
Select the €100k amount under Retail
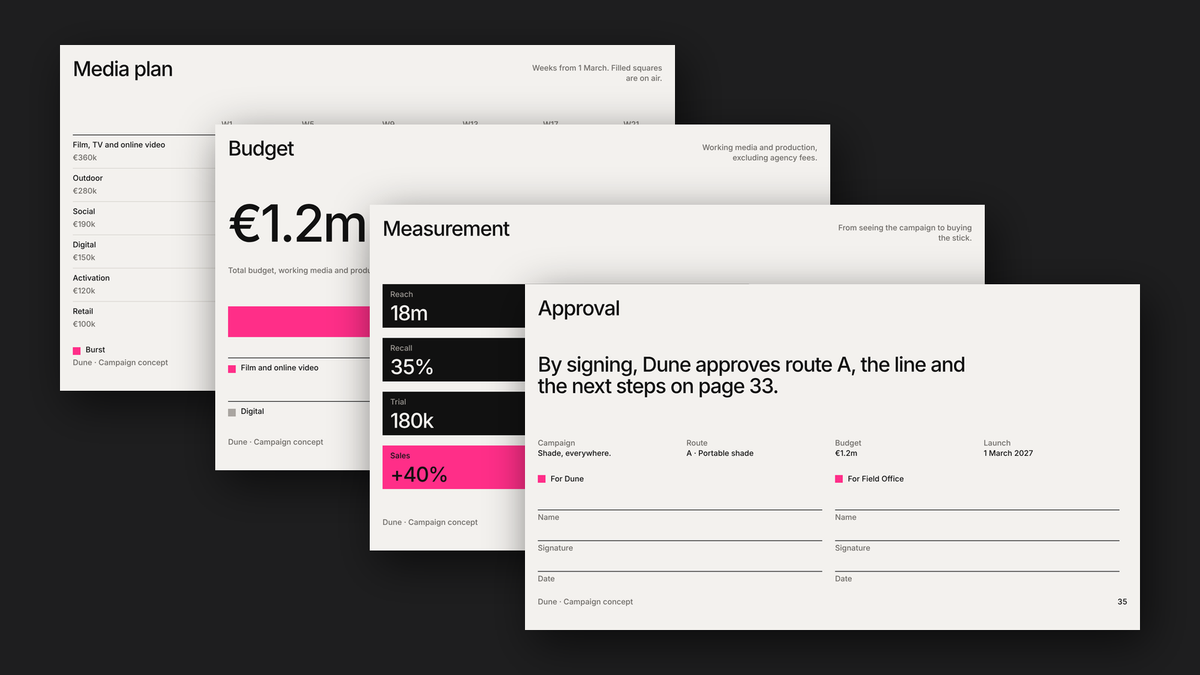(x=85, y=324)
